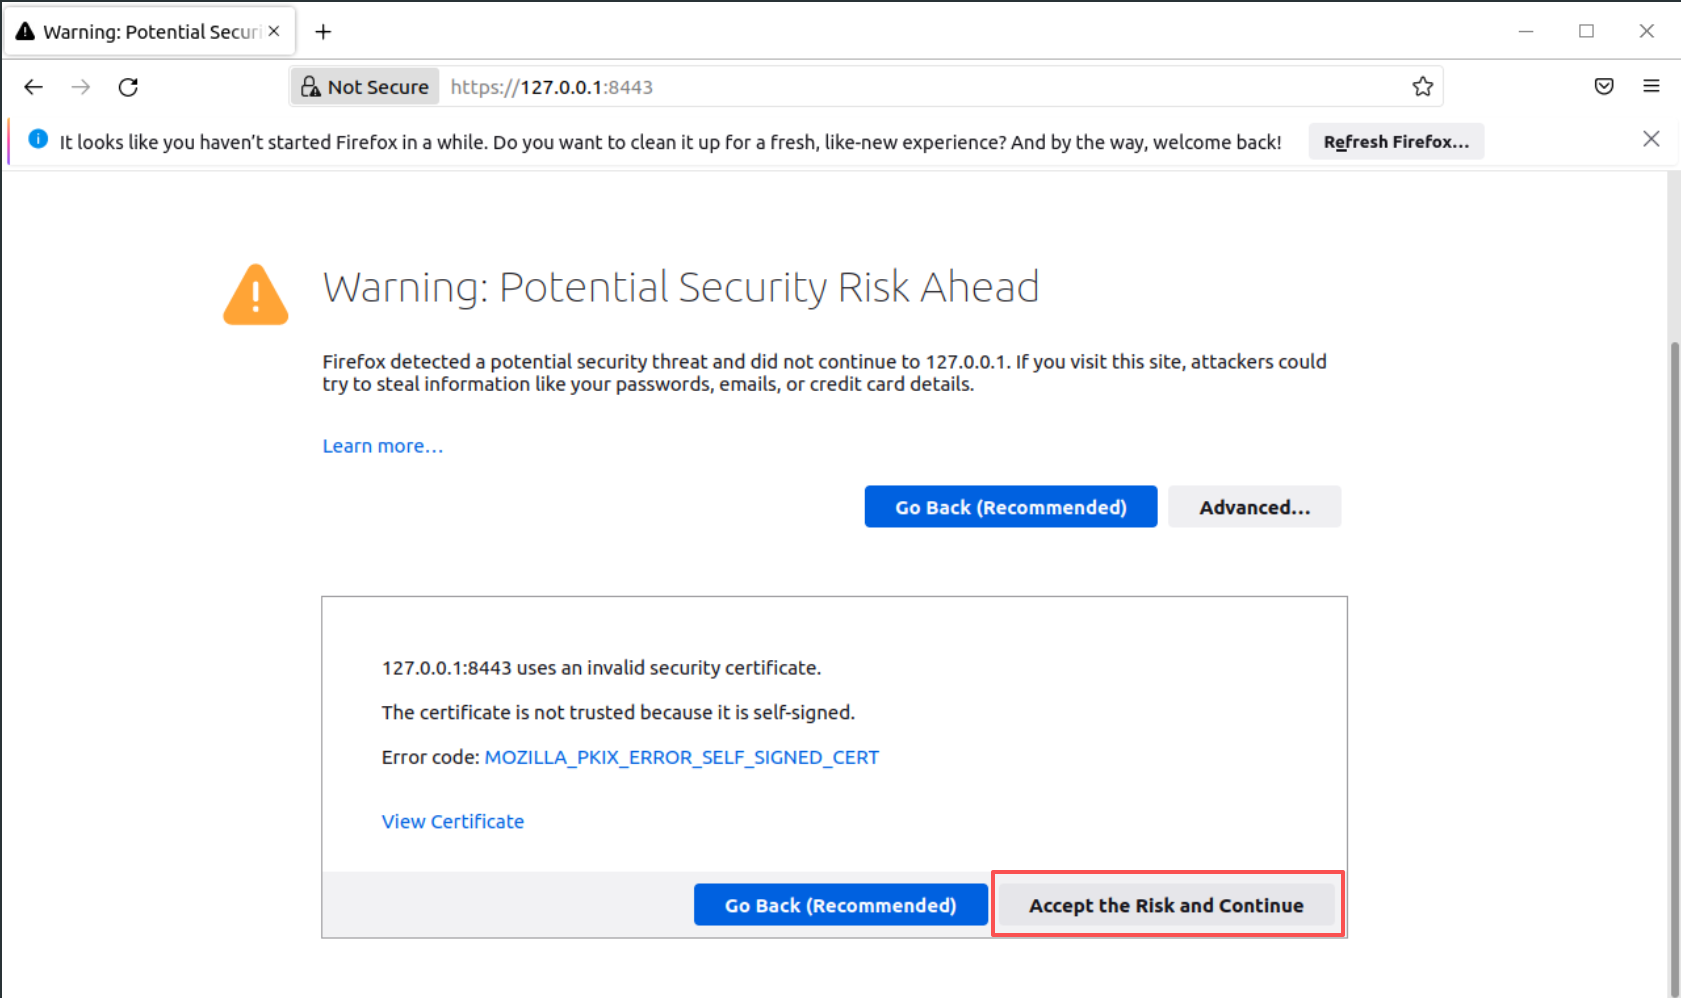Dismiss the Refresh Firefox notification bar
This screenshot has width=1681, height=998.
point(1651,139)
